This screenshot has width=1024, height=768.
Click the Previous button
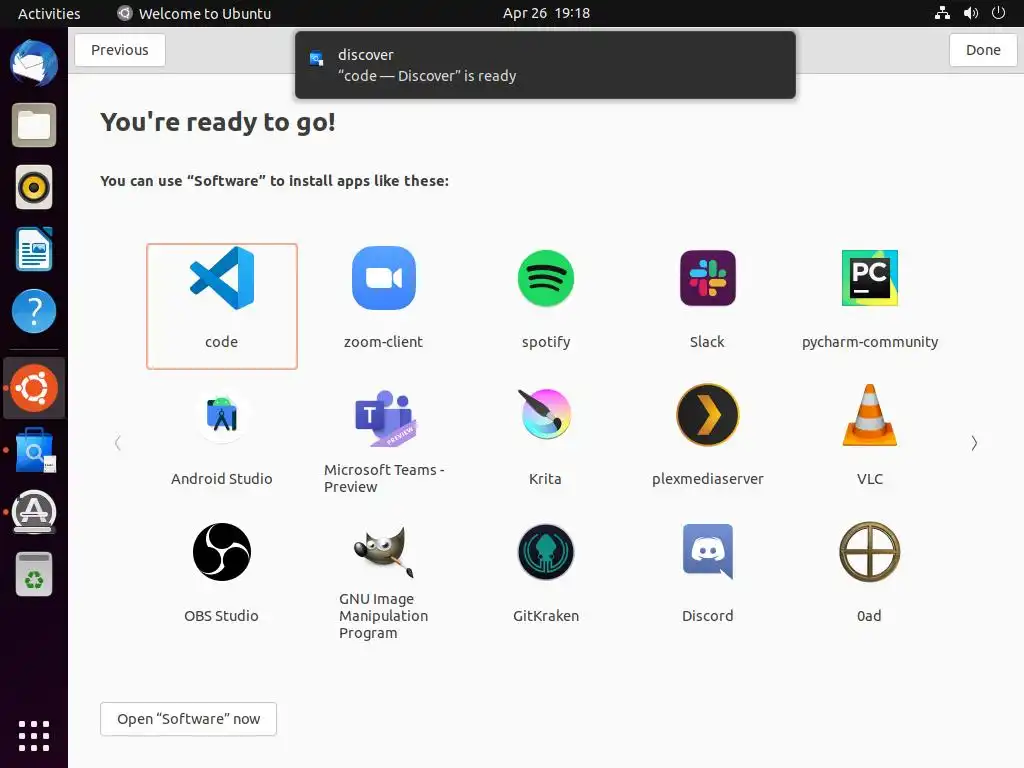120,50
